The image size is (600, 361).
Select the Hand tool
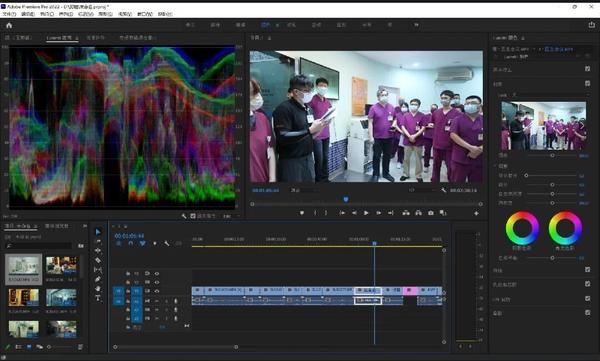pyautogui.click(x=98, y=288)
